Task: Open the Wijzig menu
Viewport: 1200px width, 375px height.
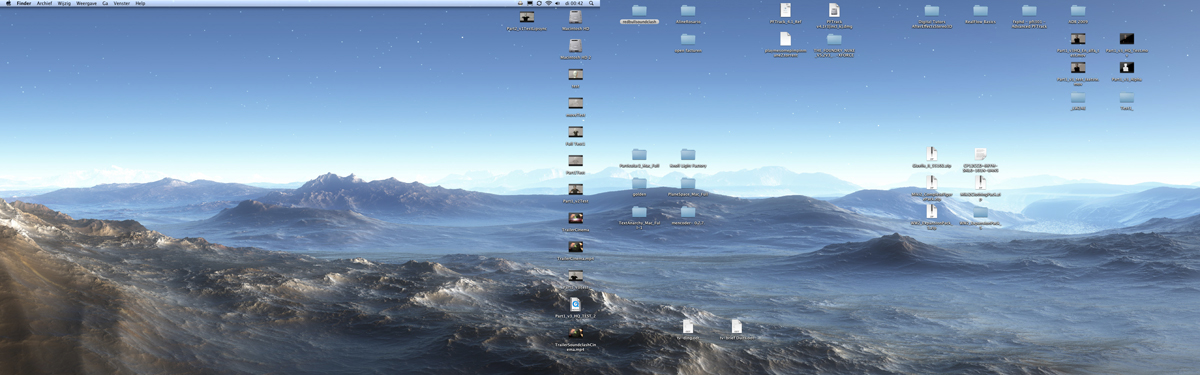Action: tap(64, 3)
